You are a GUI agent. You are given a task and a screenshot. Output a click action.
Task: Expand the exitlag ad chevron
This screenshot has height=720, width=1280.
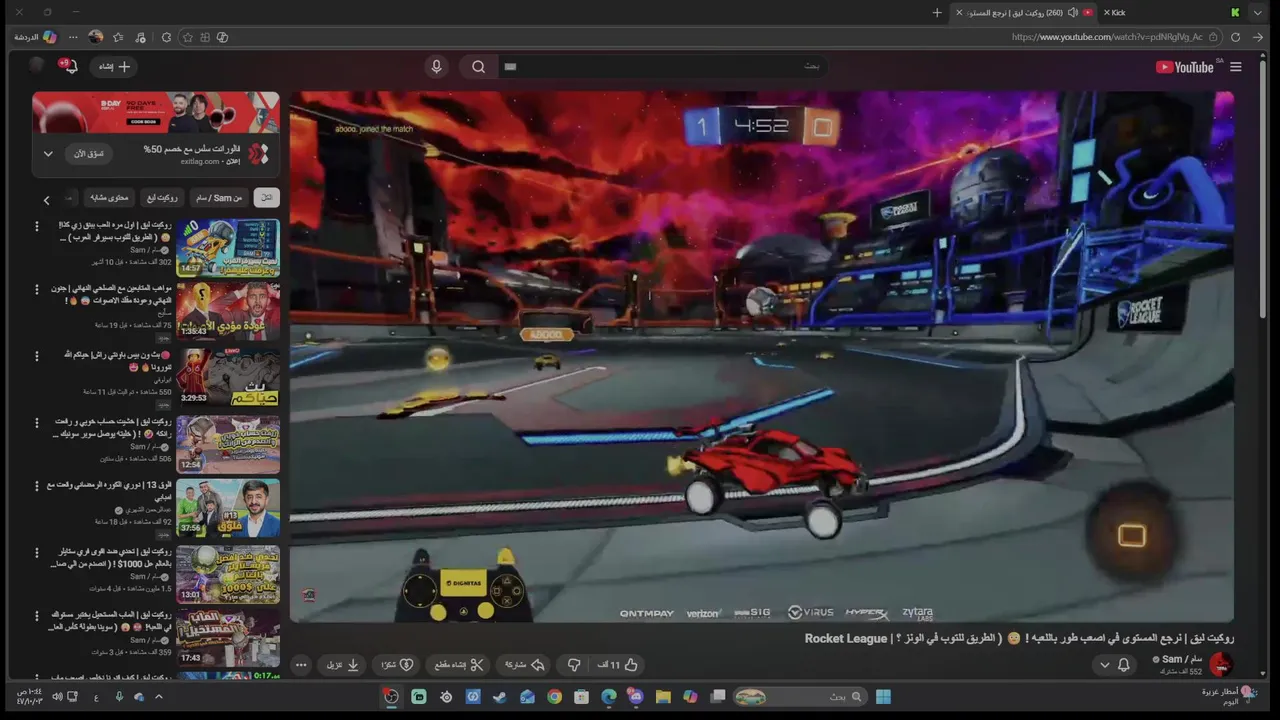point(47,154)
